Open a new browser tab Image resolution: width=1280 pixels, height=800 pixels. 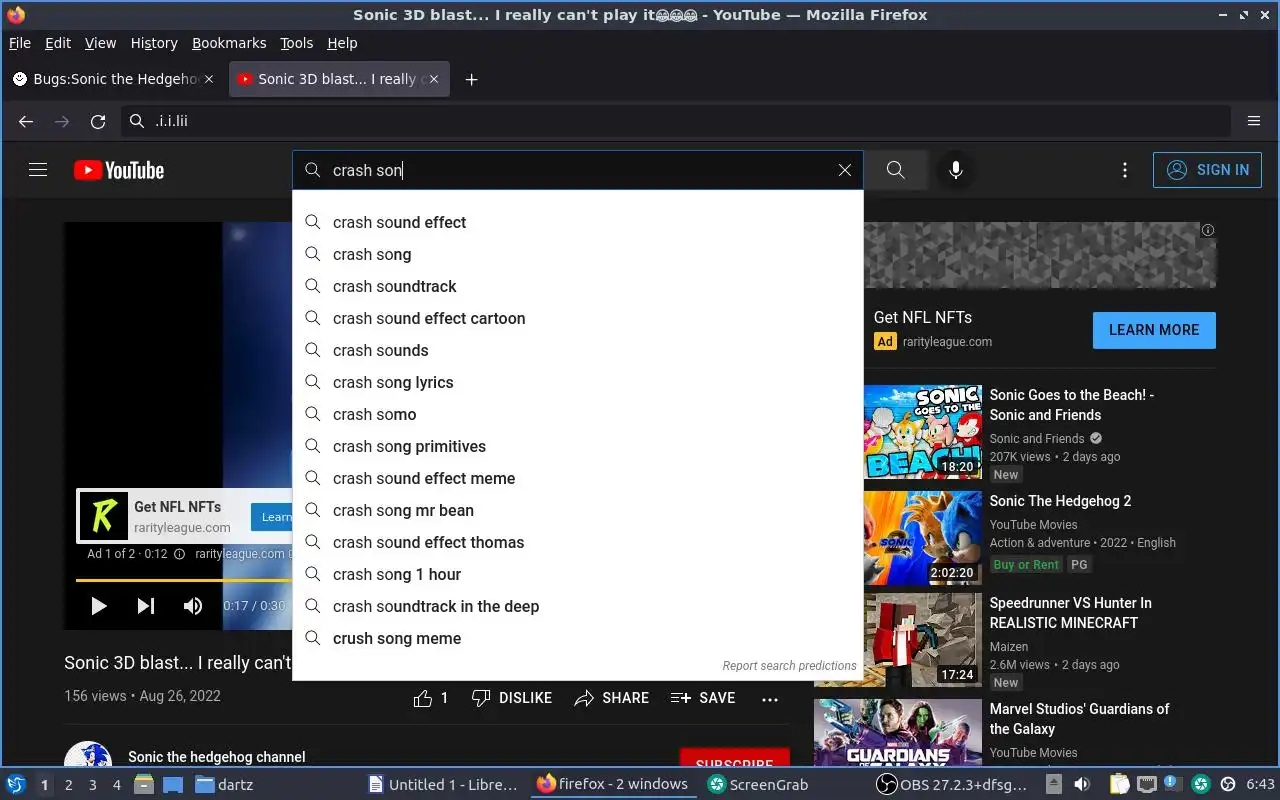(x=471, y=79)
